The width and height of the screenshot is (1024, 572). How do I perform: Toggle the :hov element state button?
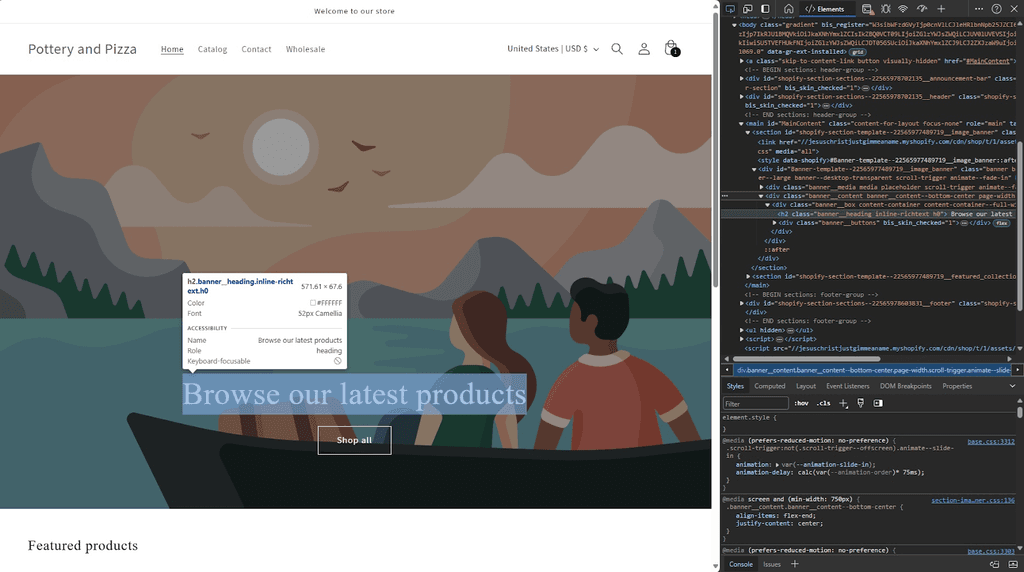[x=801, y=404]
